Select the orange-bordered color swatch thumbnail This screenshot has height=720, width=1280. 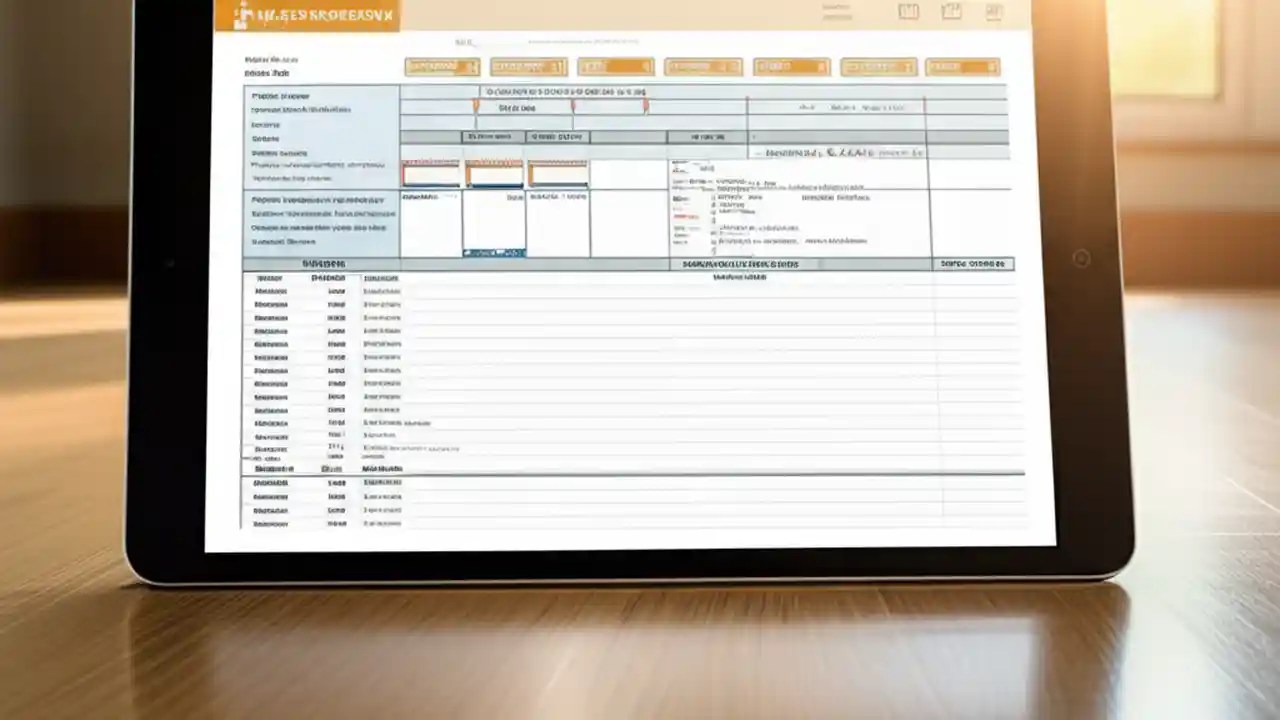tap(493, 172)
